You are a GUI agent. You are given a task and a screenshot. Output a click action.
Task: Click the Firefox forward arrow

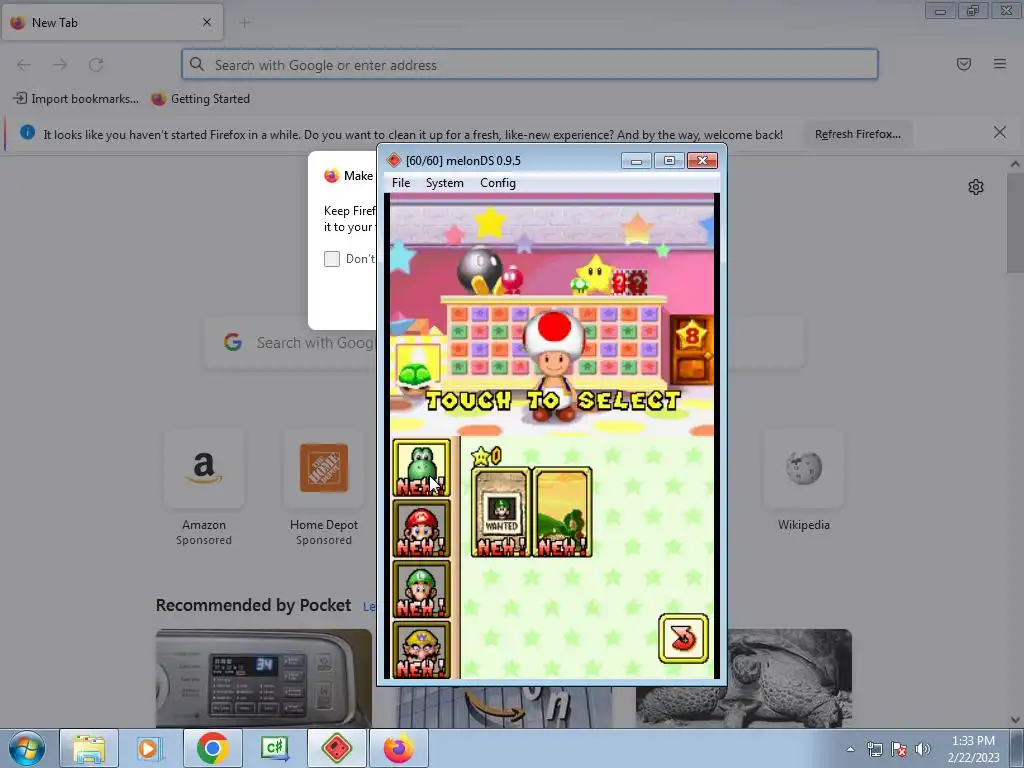click(x=60, y=65)
